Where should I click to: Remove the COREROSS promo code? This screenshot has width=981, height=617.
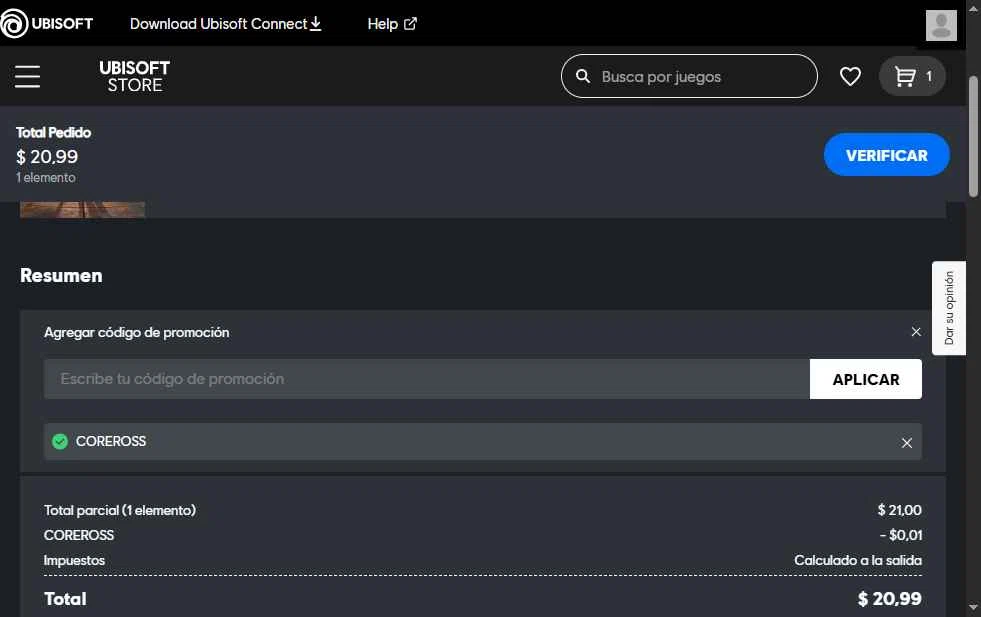[x=907, y=443]
